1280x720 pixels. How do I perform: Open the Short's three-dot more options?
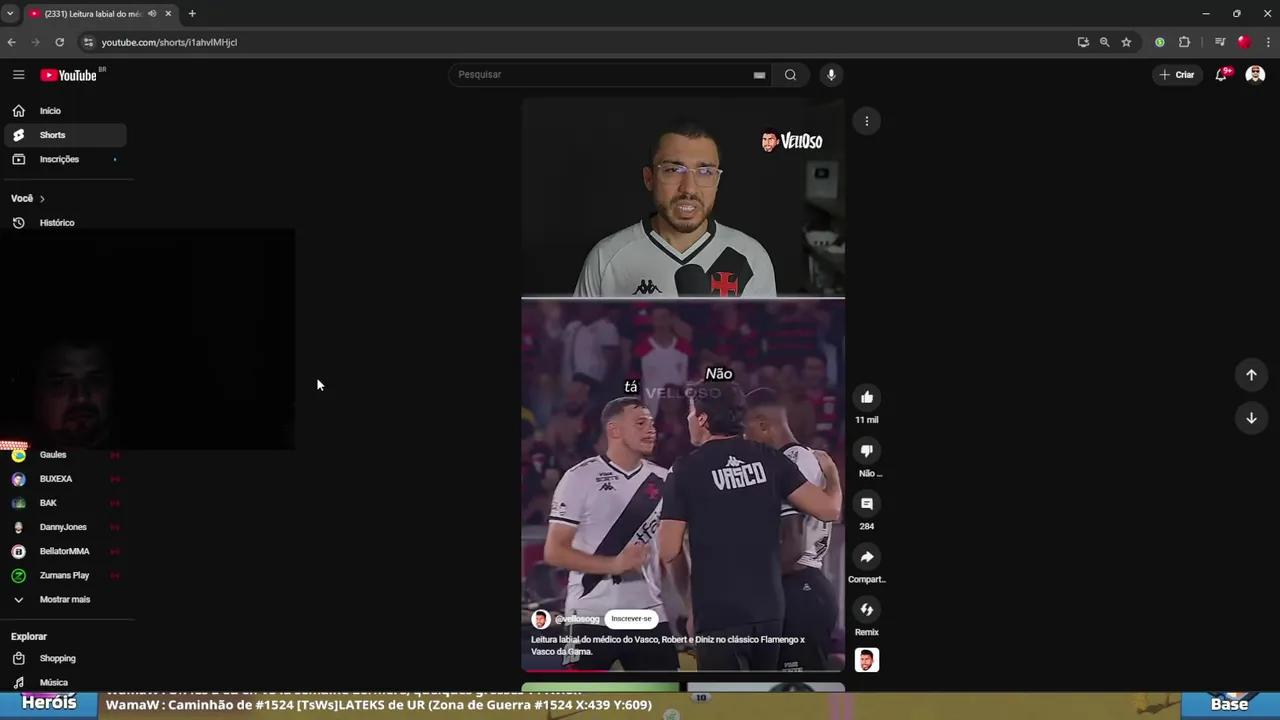tap(867, 121)
